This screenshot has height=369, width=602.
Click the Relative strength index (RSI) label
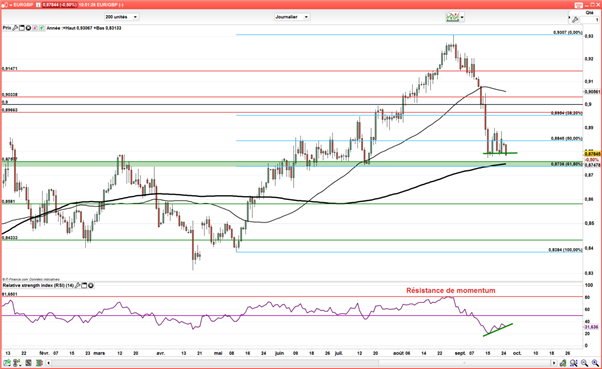click(x=38, y=286)
